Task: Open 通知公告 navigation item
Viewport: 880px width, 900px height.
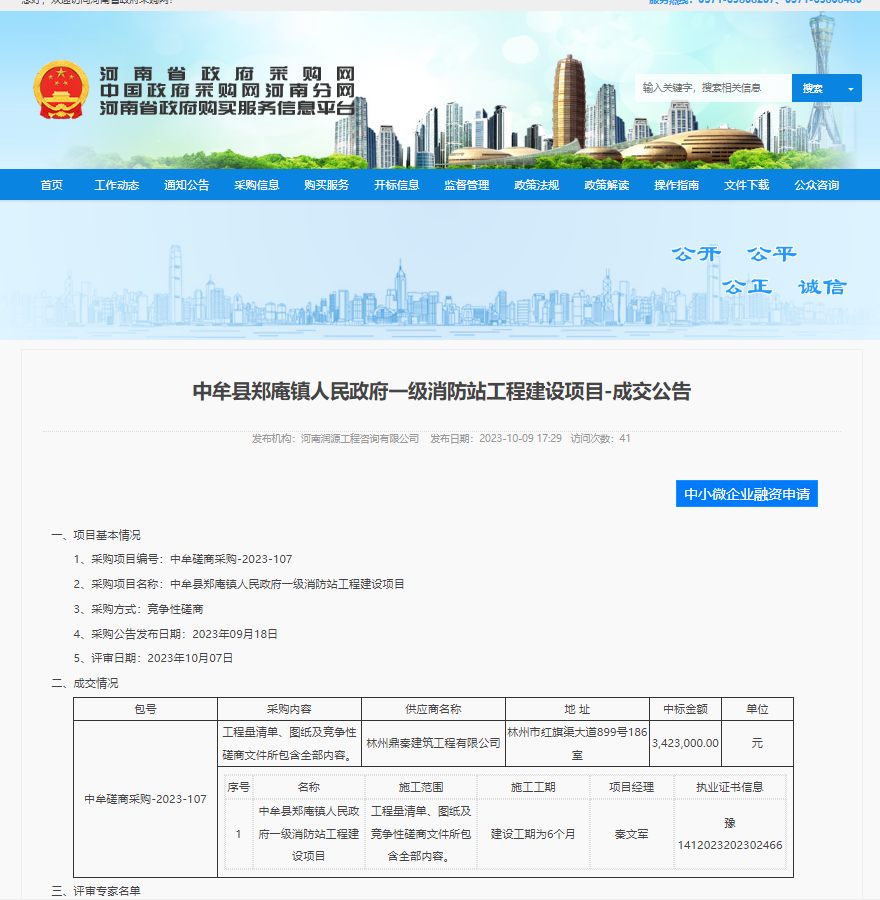Action: pos(187,185)
